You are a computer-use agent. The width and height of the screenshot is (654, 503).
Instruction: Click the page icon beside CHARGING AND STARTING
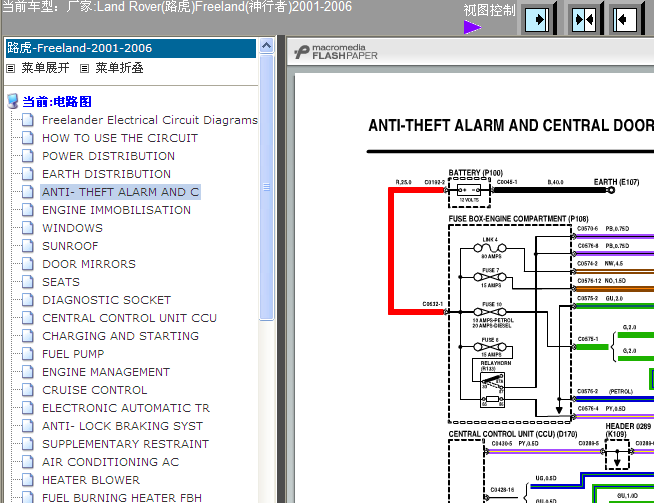[28, 336]
